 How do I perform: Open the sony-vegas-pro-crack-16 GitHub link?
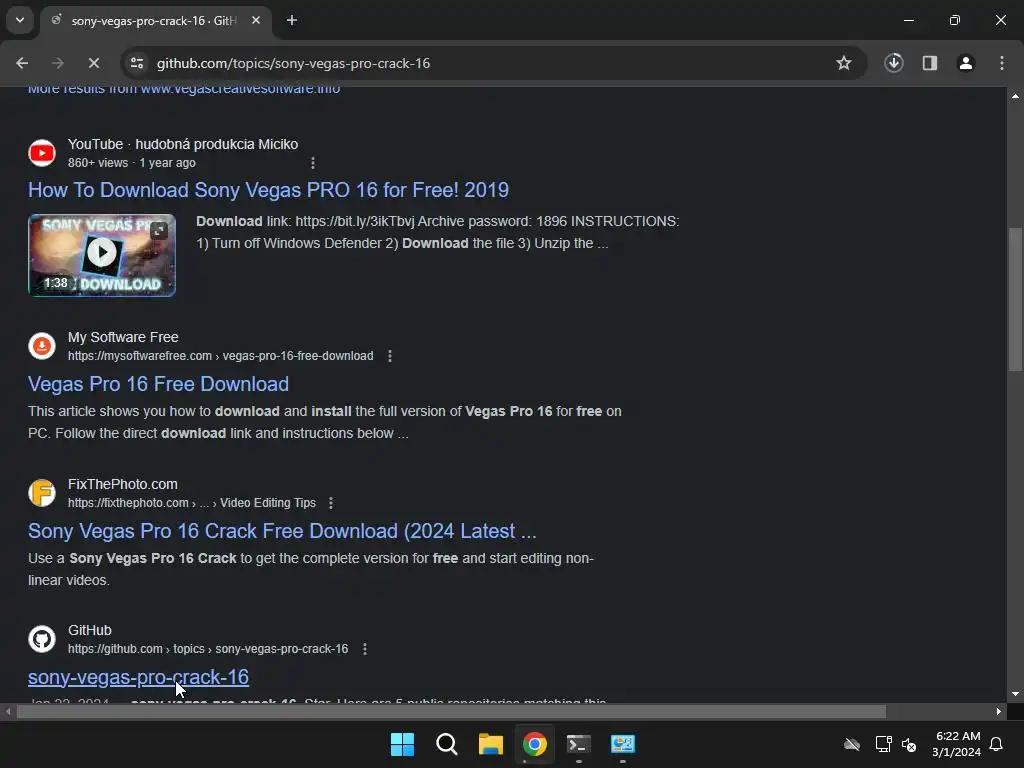click(138, 677)
